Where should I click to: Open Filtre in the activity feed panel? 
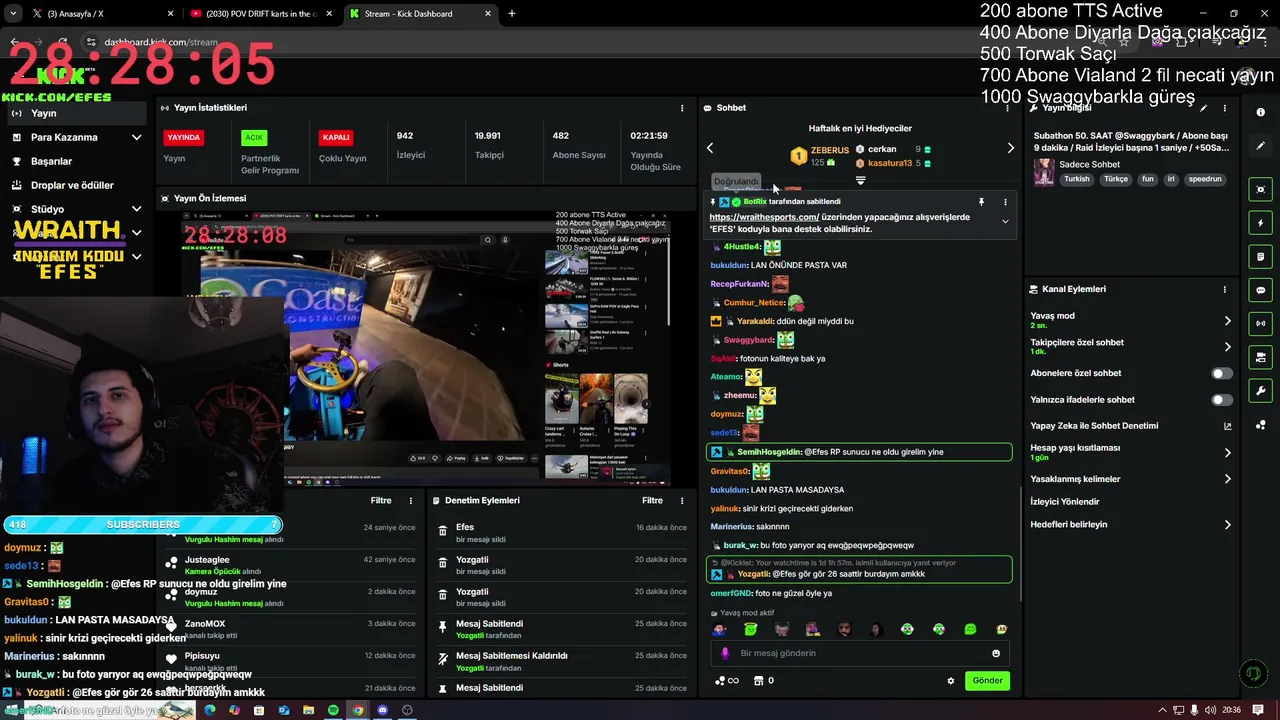pos(381,501)
